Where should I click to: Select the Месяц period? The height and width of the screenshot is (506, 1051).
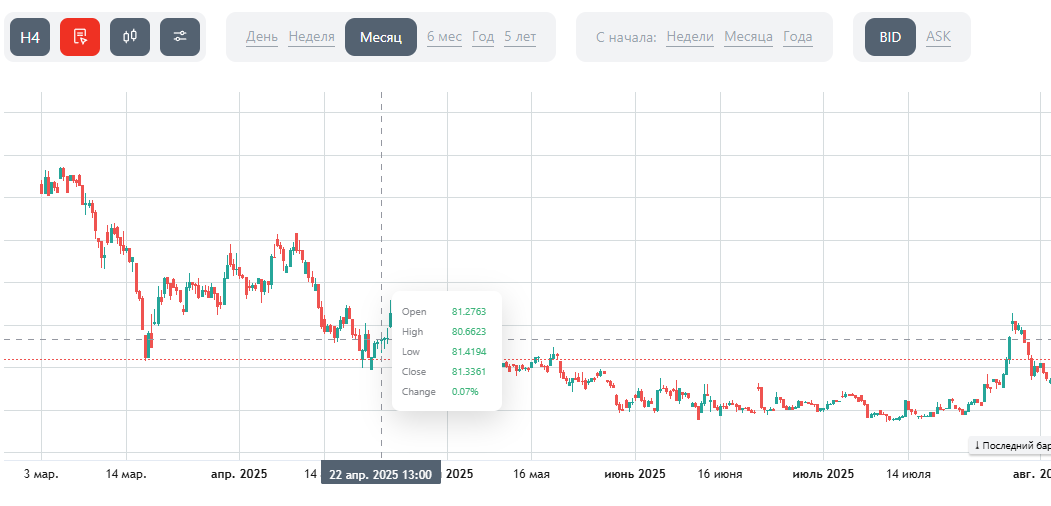coord(381,37)
